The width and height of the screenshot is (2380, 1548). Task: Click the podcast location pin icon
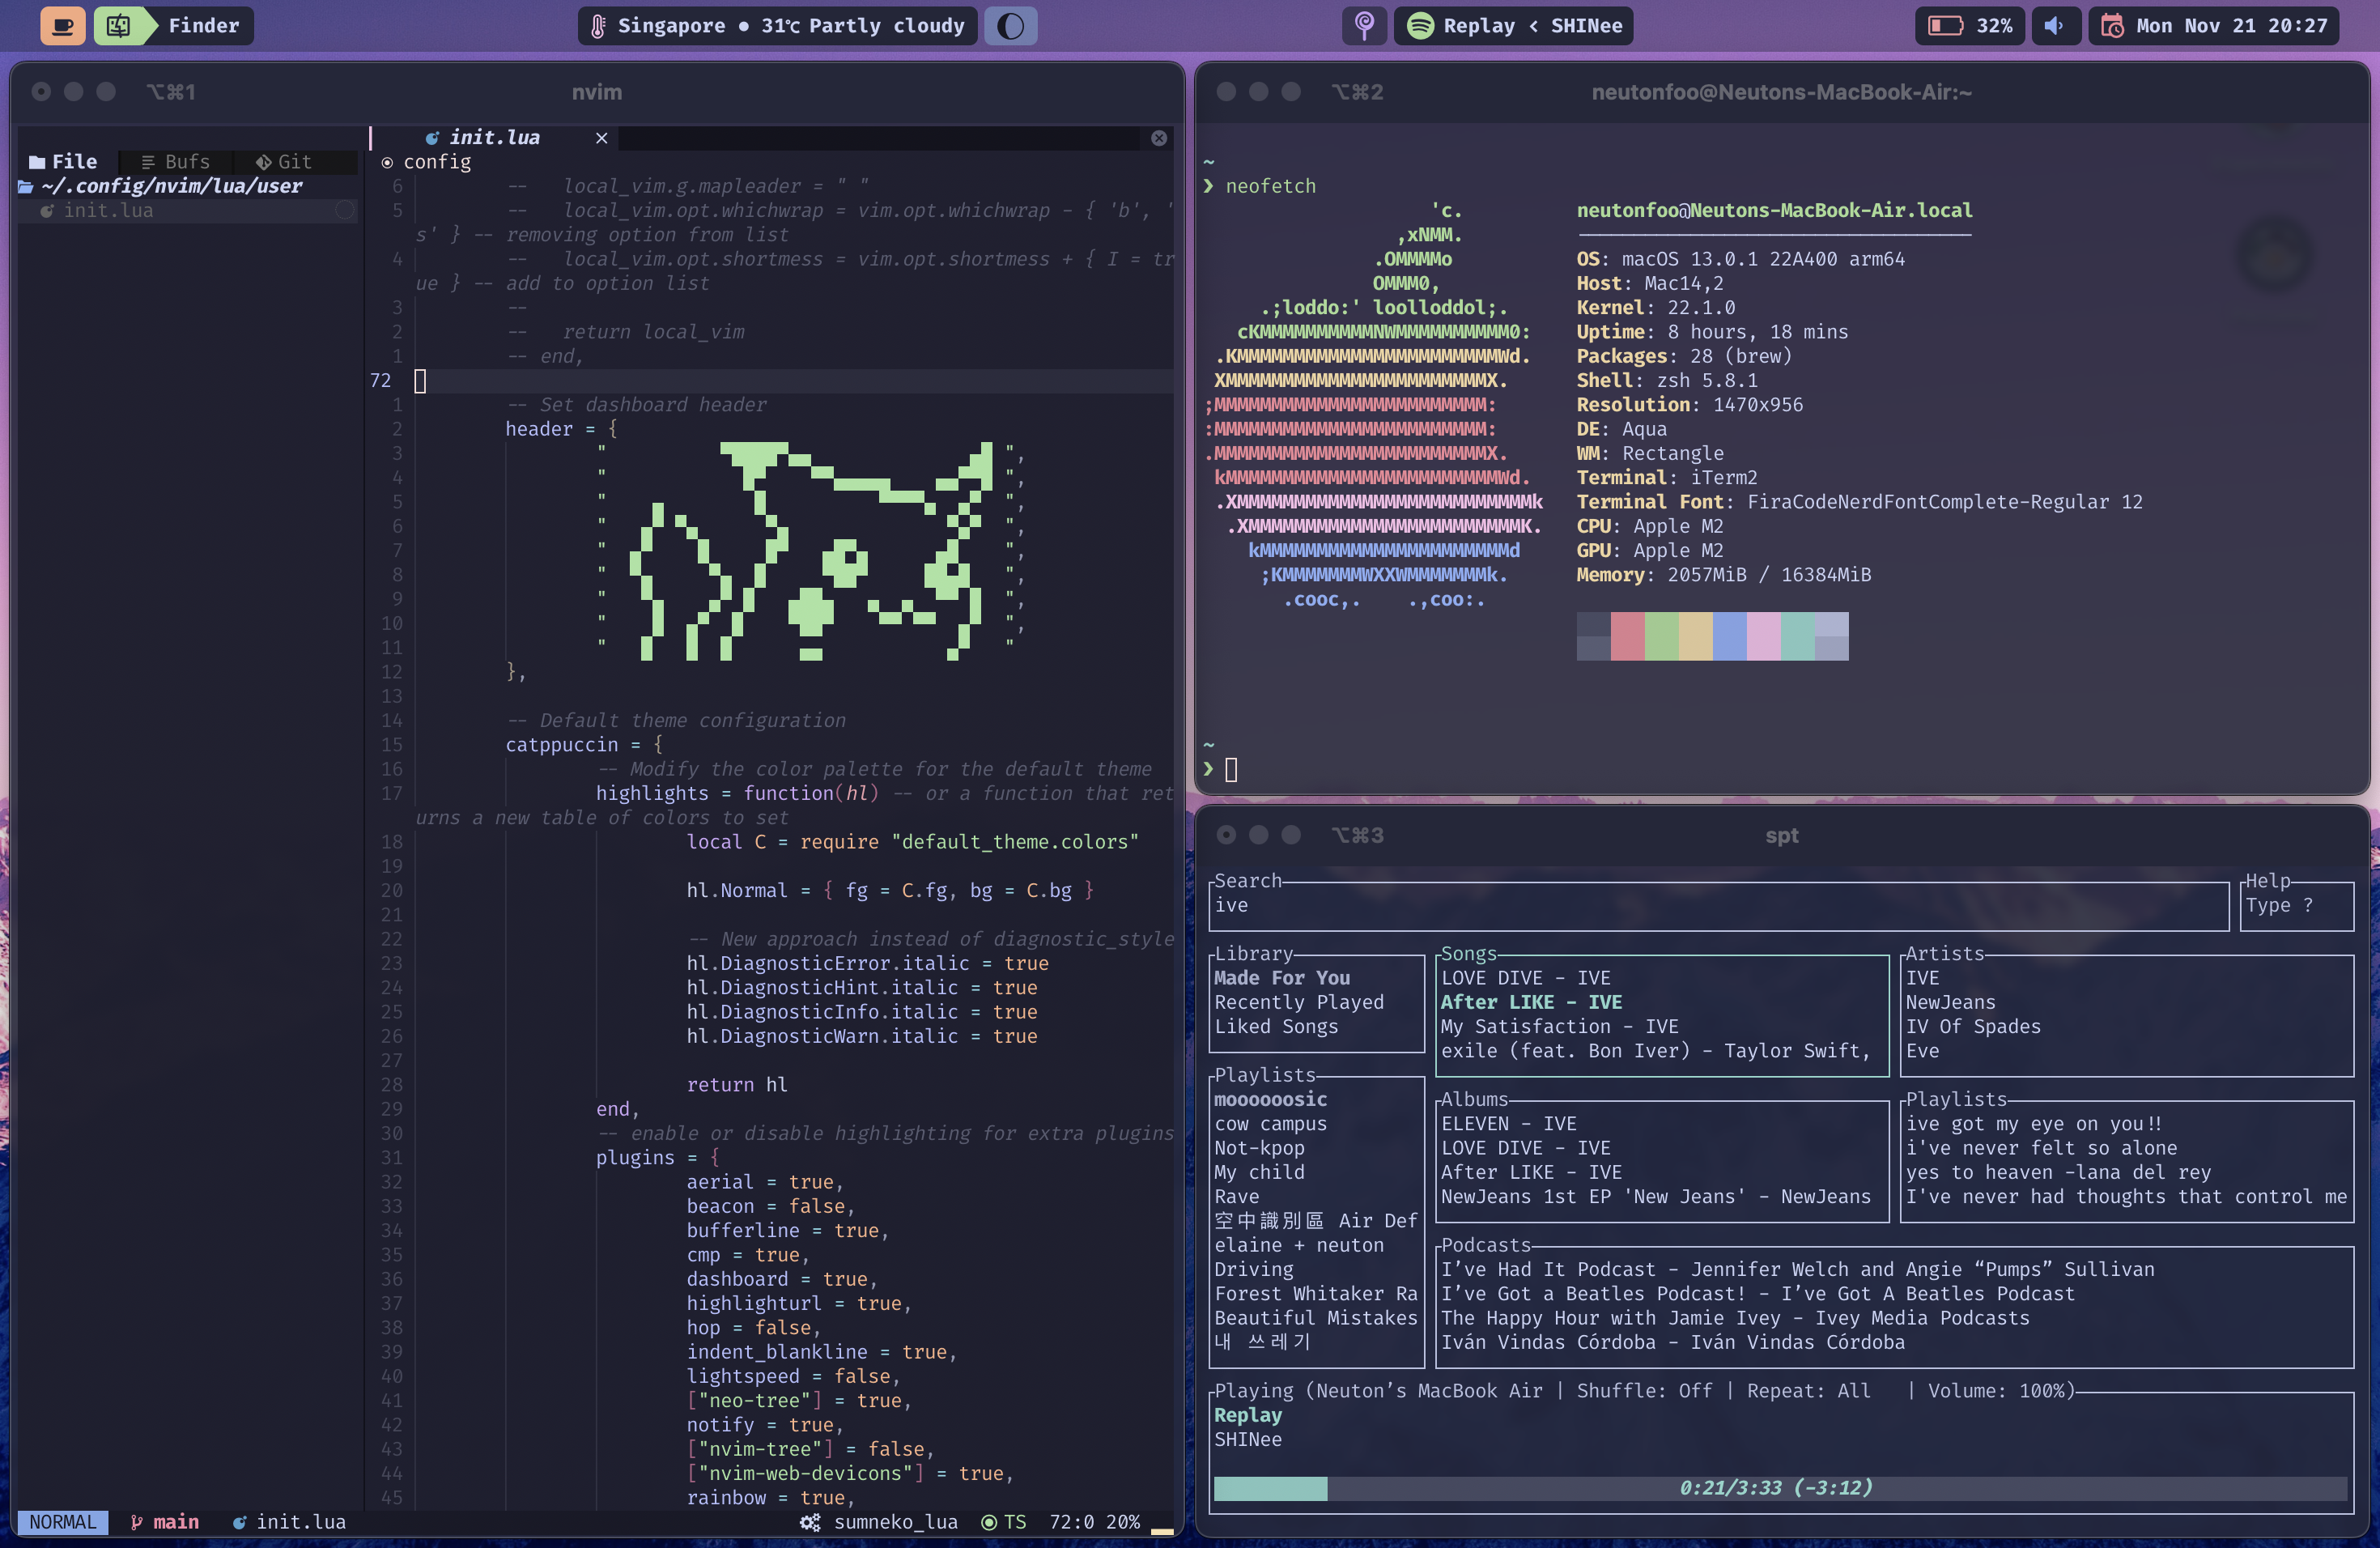coord(1364,26)
